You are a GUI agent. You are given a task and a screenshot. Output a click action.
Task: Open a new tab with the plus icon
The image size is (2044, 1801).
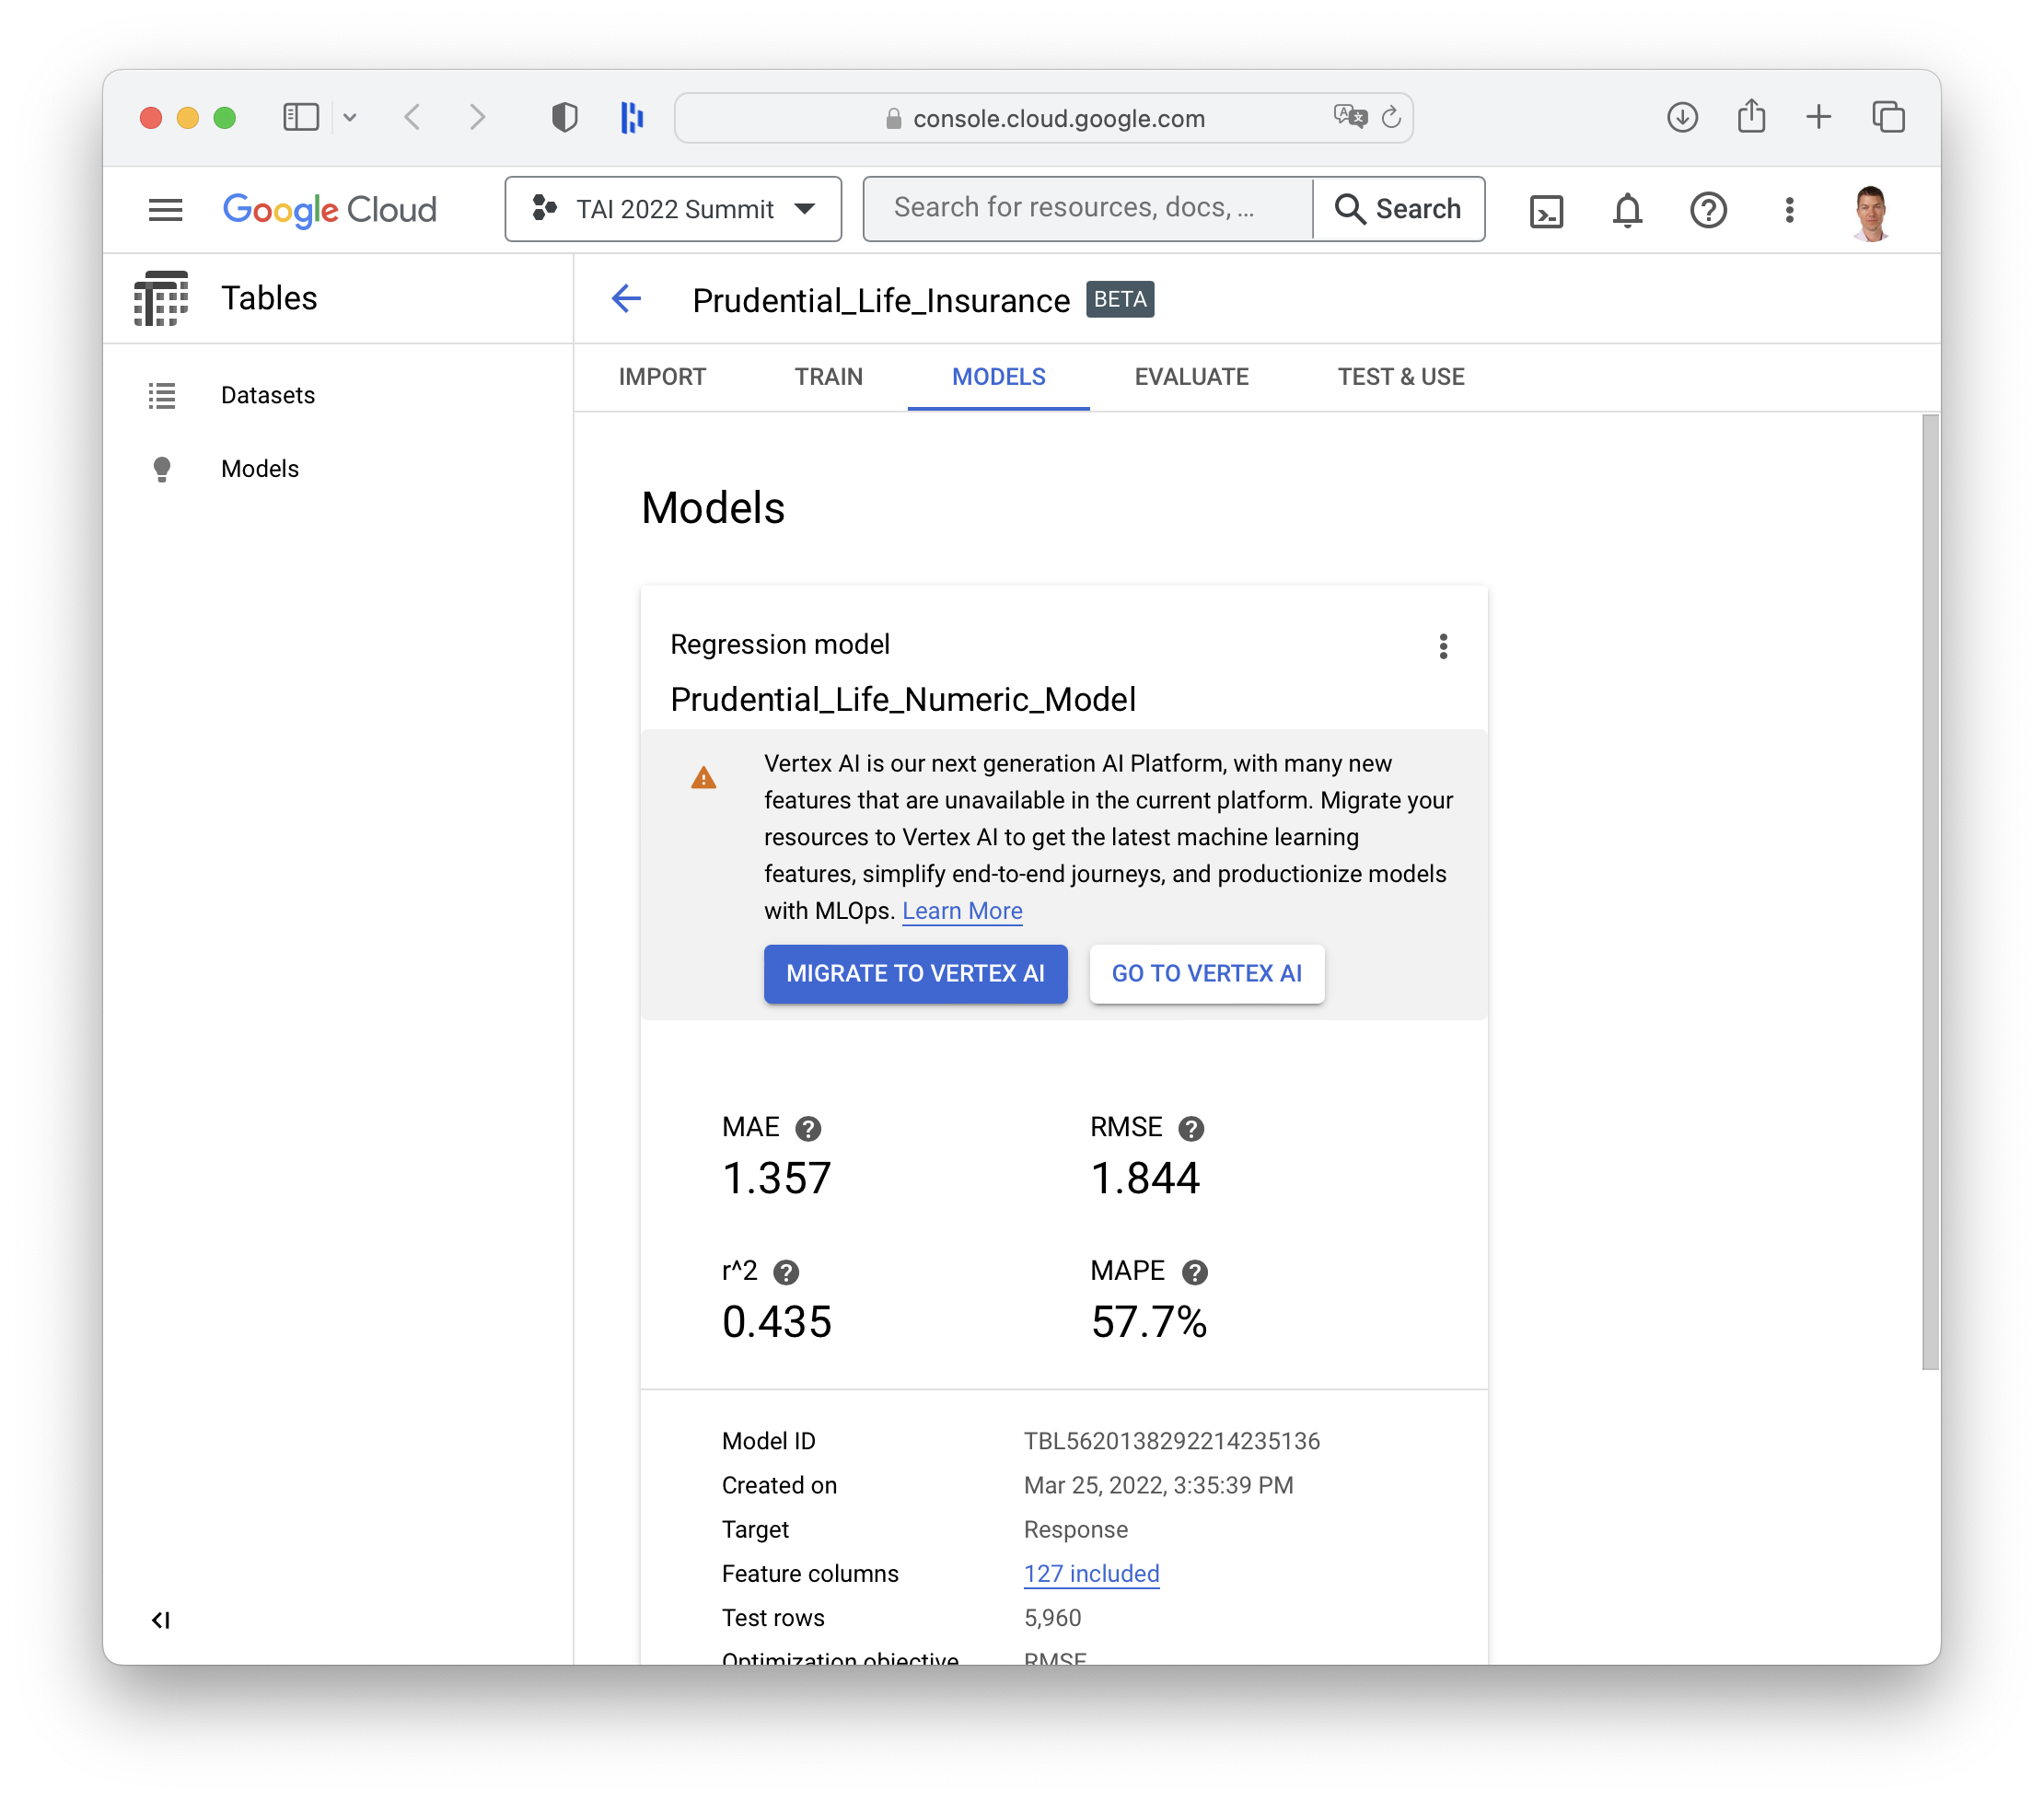tap(1818, 118)
